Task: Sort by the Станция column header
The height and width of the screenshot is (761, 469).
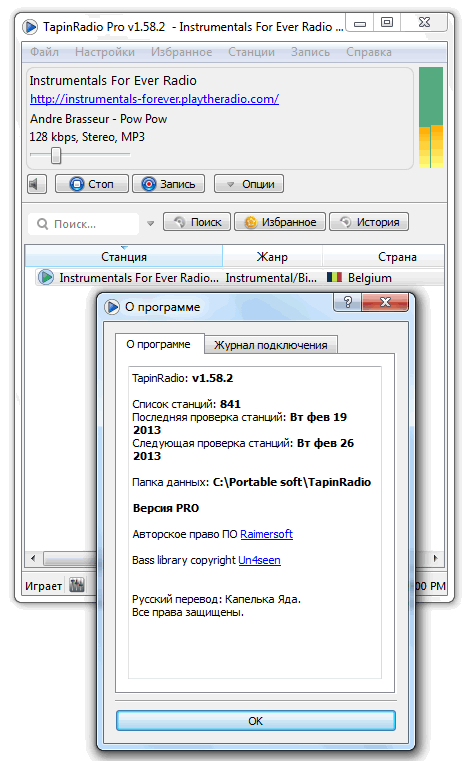Action: pos(124,257)
